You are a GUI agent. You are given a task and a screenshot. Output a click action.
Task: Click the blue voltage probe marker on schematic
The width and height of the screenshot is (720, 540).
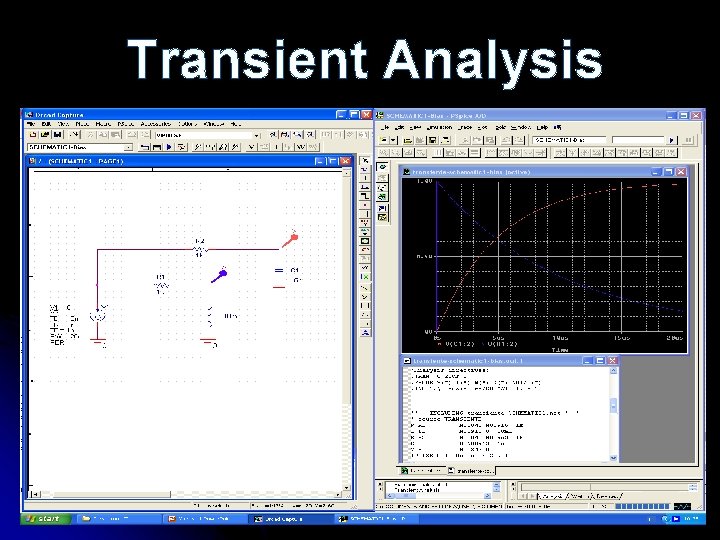pos(219,275)
